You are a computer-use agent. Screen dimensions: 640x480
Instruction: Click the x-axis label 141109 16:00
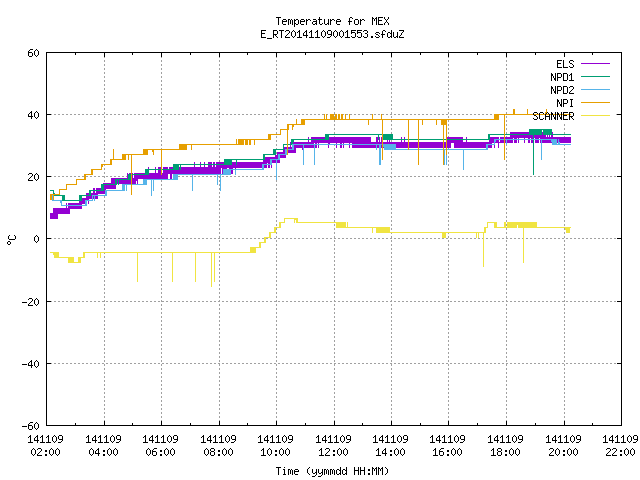click(447, 446)
